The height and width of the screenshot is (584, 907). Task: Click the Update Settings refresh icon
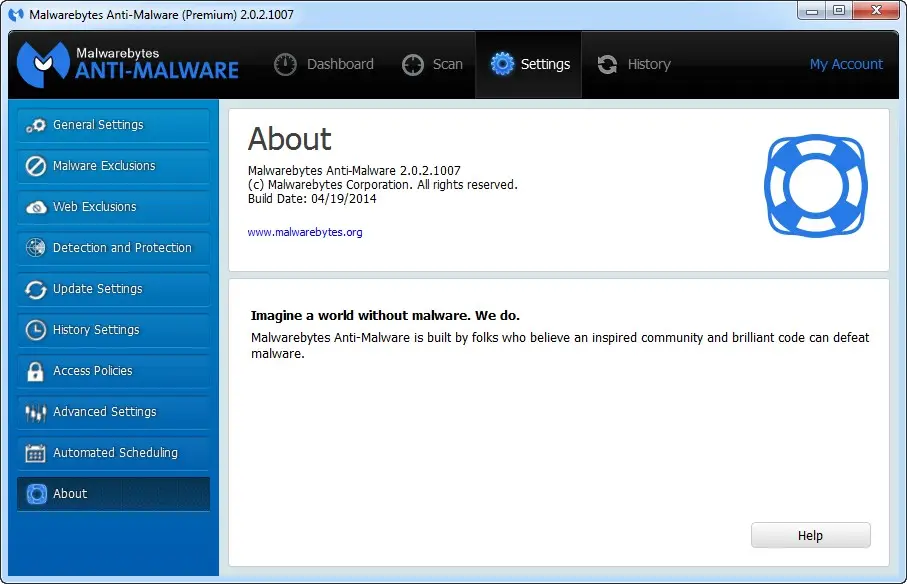click(36, 289)
